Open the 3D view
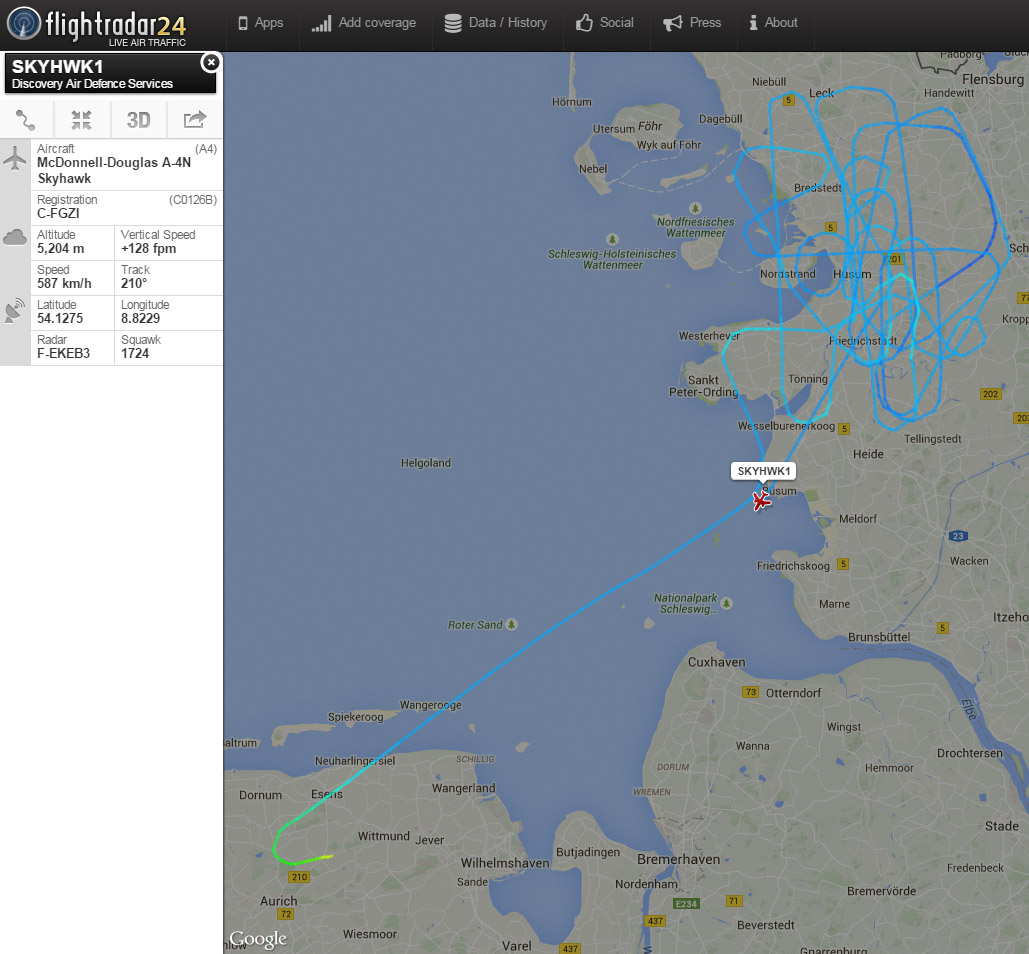 coord(138,120)
